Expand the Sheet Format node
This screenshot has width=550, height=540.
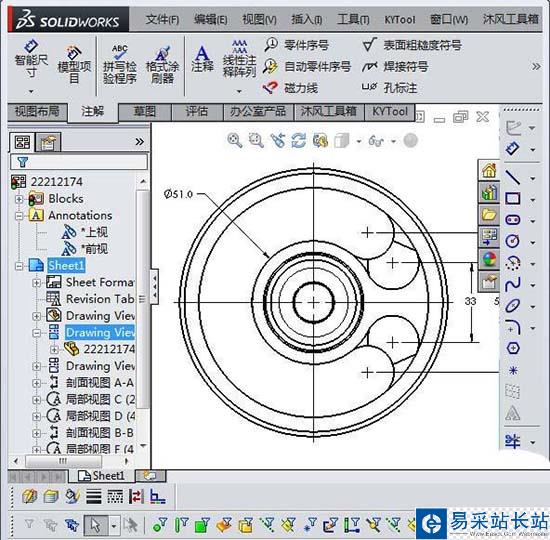pyautogui.click(x=36, y=282)
